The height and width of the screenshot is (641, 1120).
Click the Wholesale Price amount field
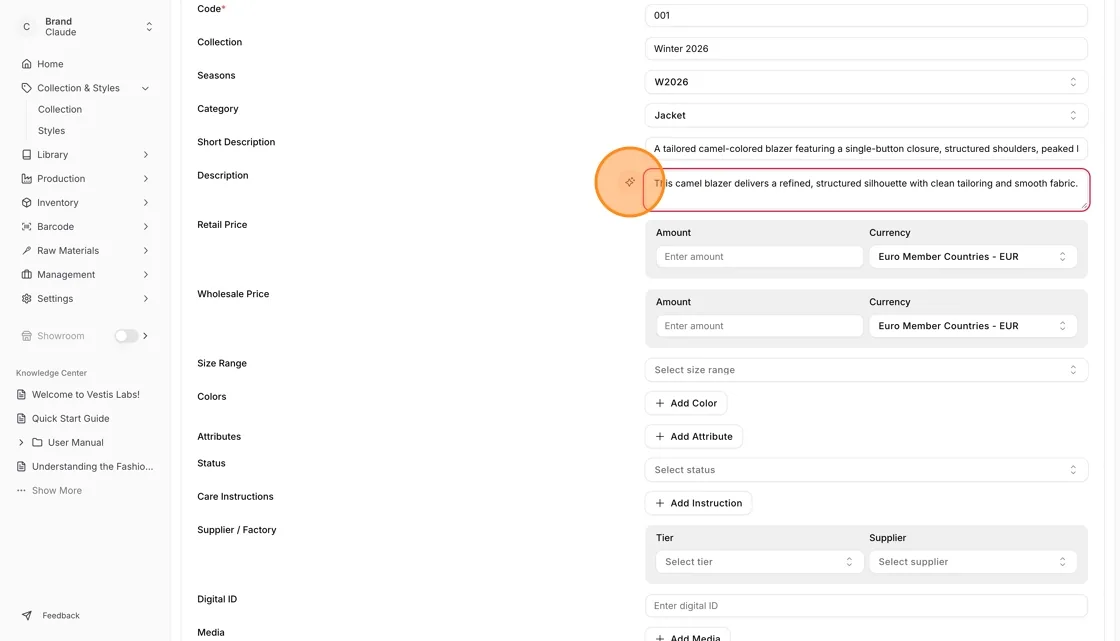pos(759,326)
